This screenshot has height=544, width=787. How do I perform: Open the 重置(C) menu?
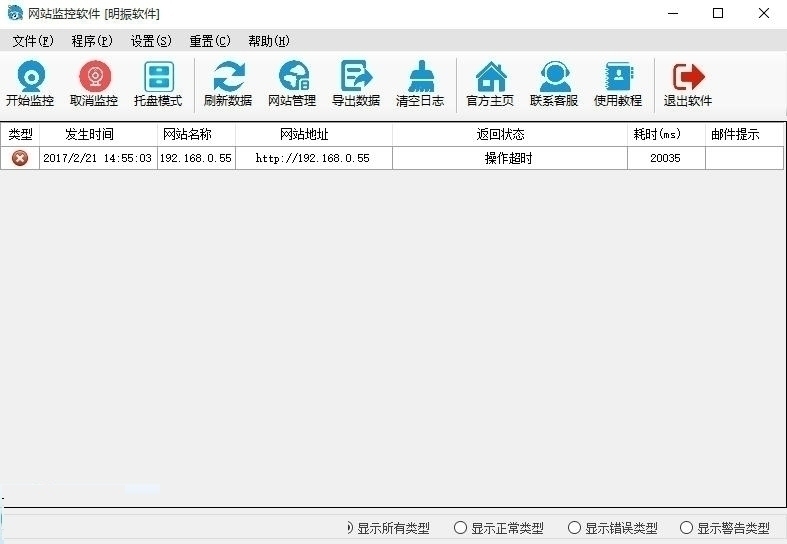pyautogui.click(x=210, y=41)
